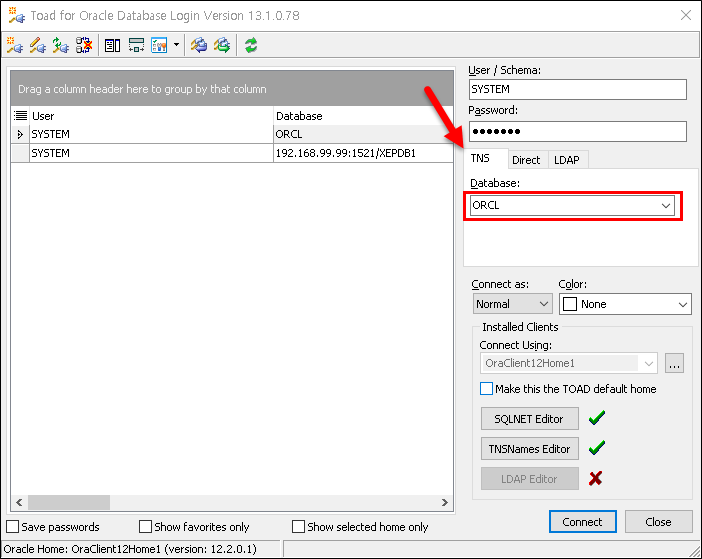The image size is (702, 559).
Task: Select SYSTEM user in XEPDB1 row
Action: [151, 153]
